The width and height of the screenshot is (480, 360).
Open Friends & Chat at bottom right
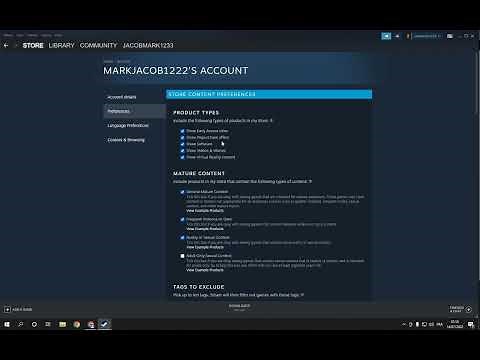(460, 309)
